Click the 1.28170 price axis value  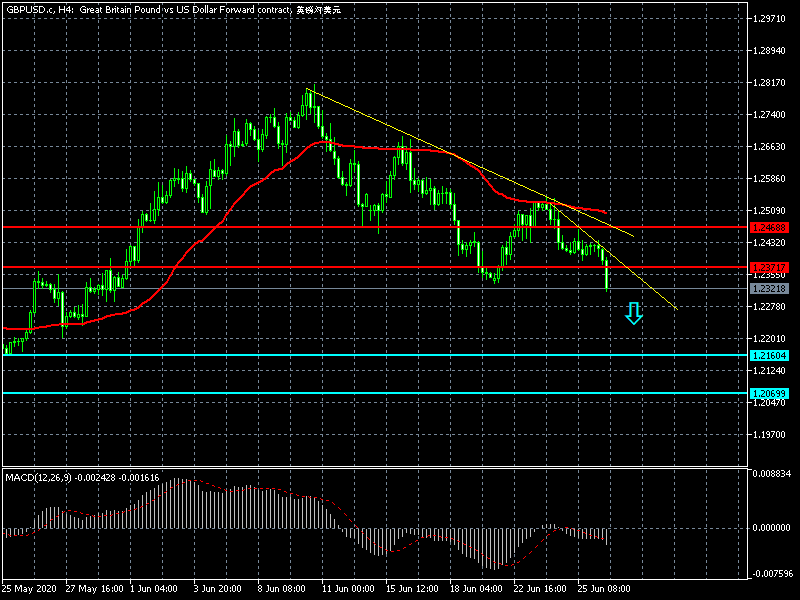[769, 83]
